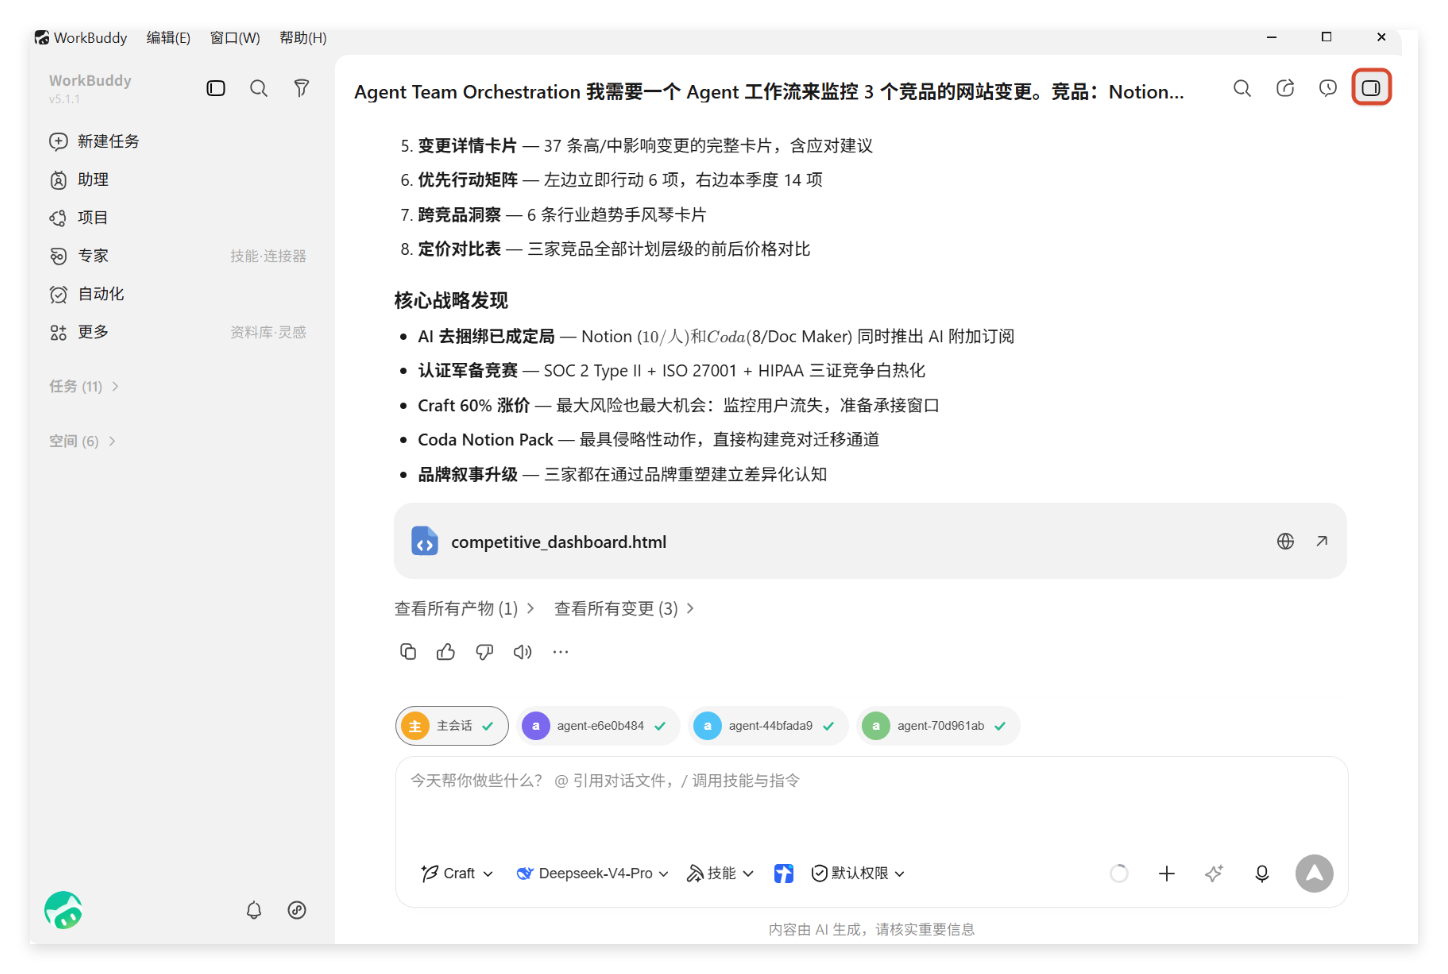Open sidebar search magnifier icon

point(259,88)
